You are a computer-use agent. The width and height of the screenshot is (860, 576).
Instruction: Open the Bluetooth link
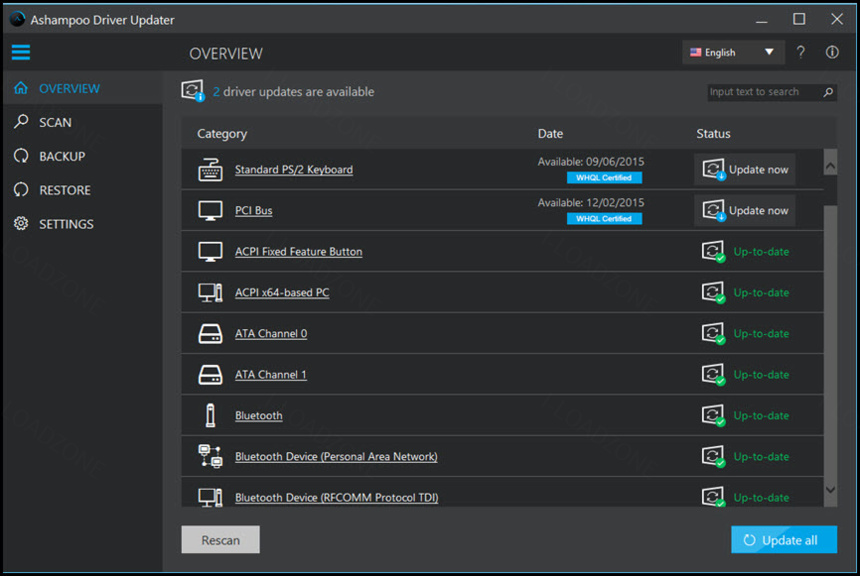coord(259,415)
